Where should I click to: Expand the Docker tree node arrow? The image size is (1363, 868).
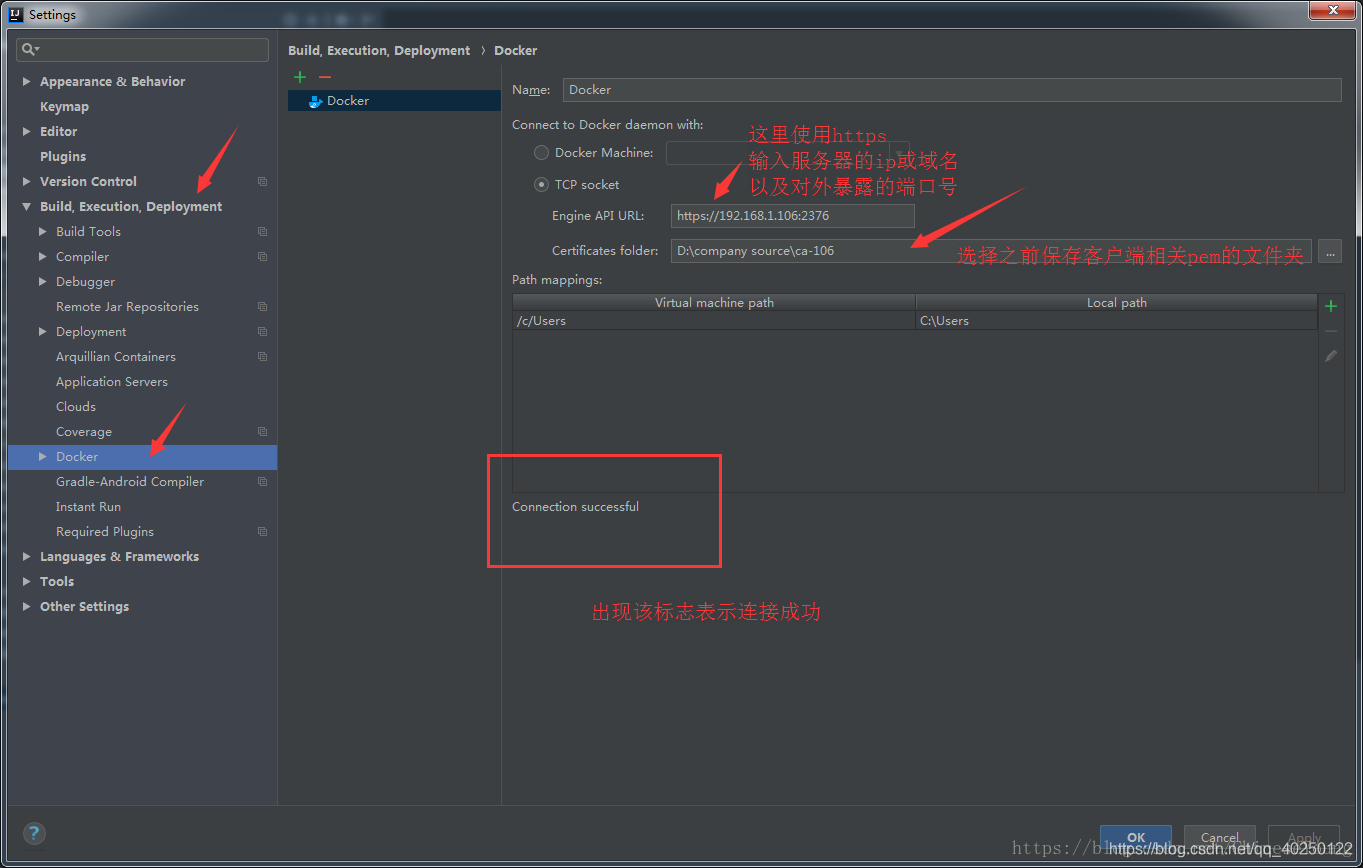pyautogui.click(x=43, y=457)
